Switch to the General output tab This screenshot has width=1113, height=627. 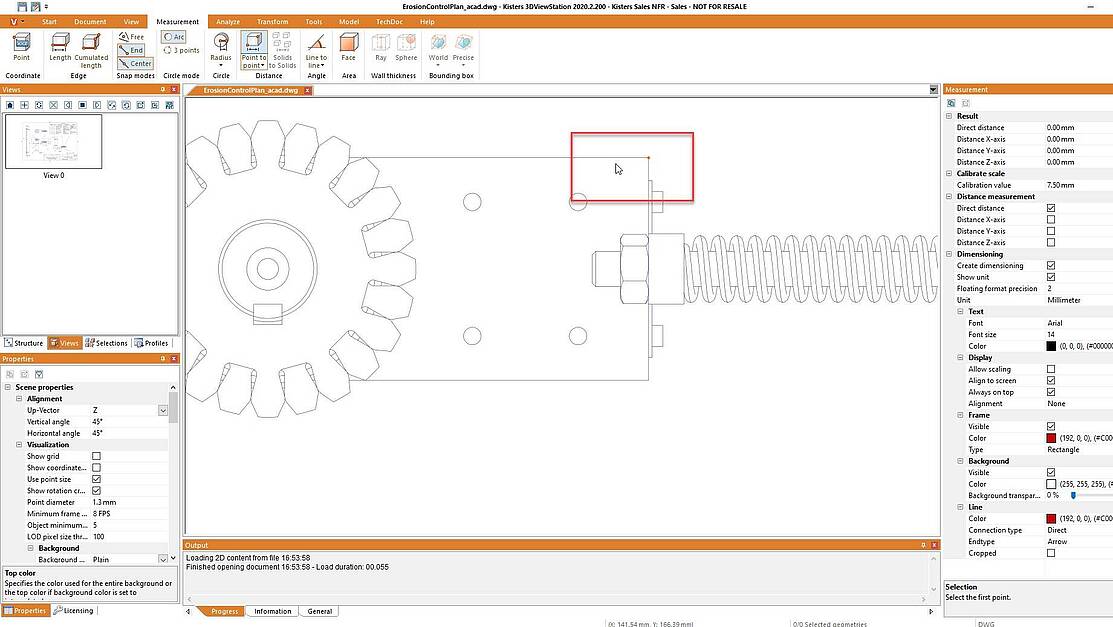click(x=319, y=611)
